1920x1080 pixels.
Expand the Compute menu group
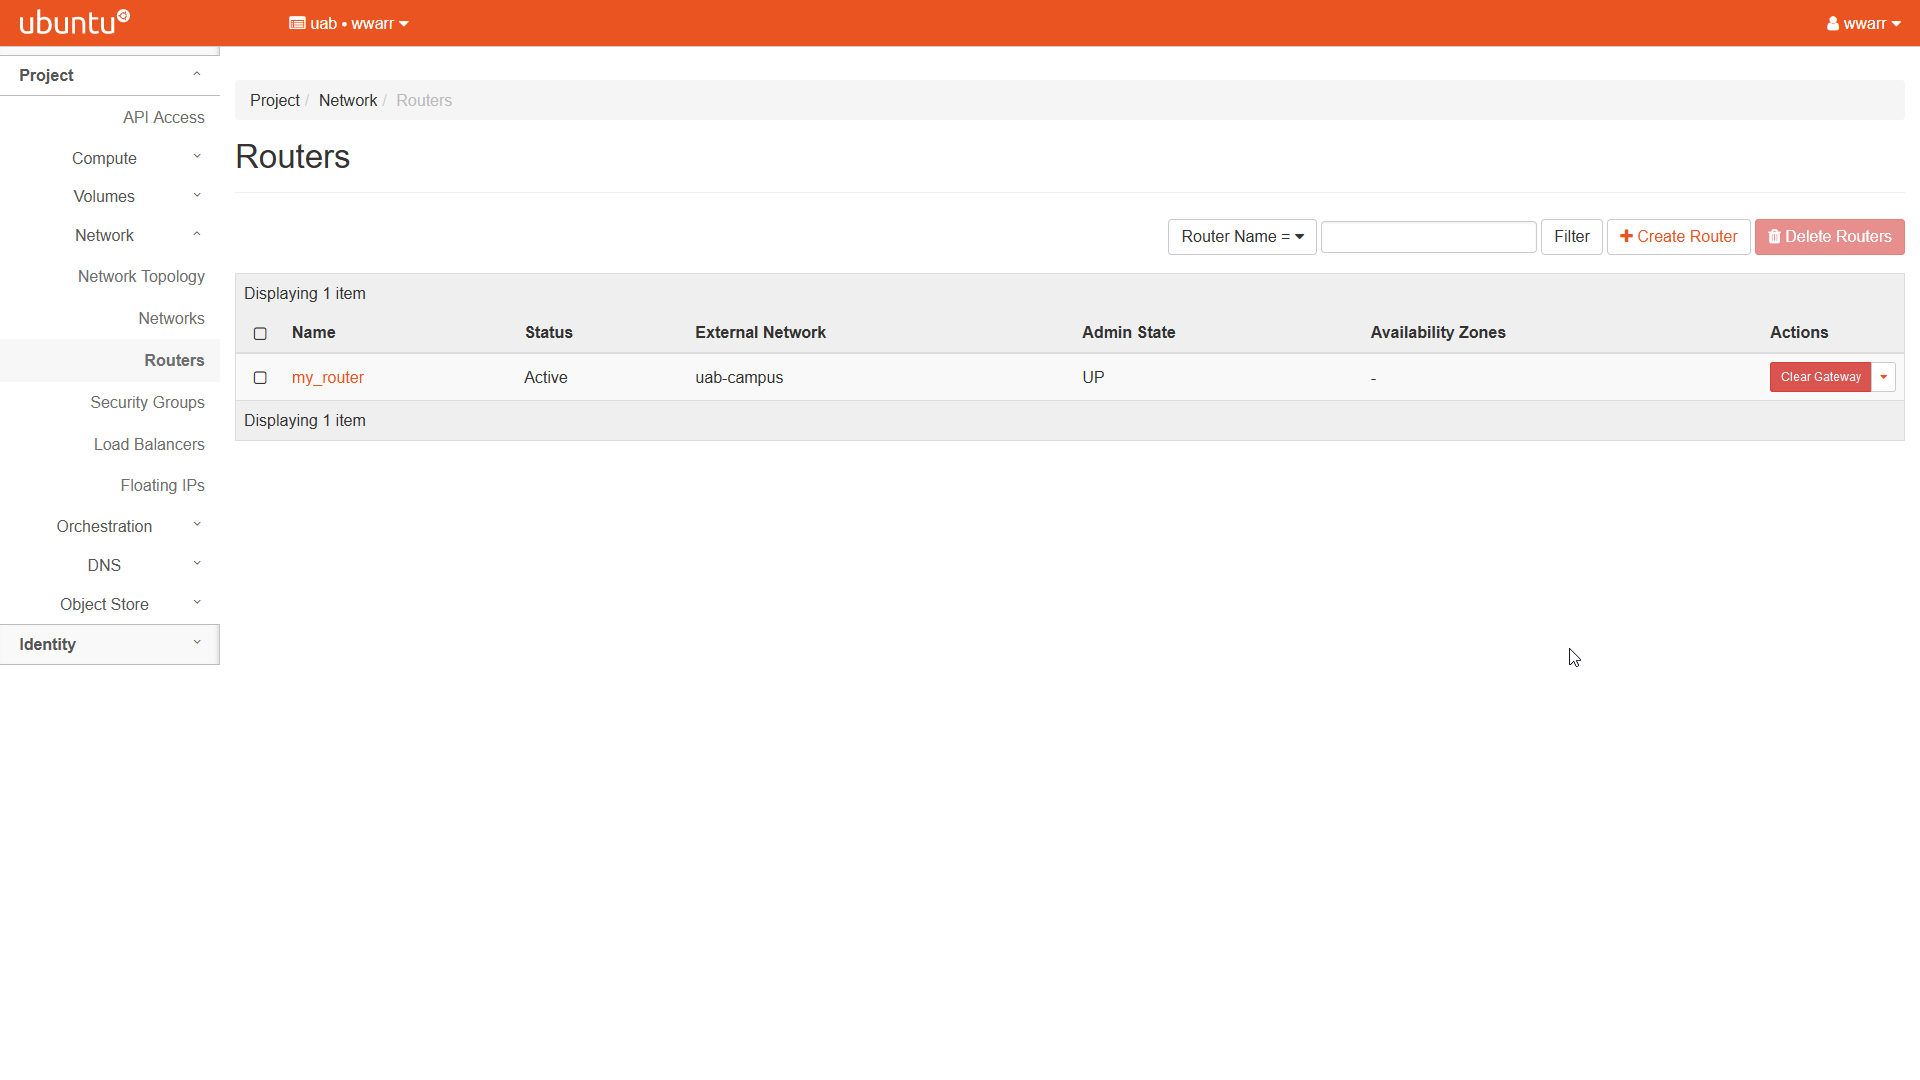pos(110,158)
